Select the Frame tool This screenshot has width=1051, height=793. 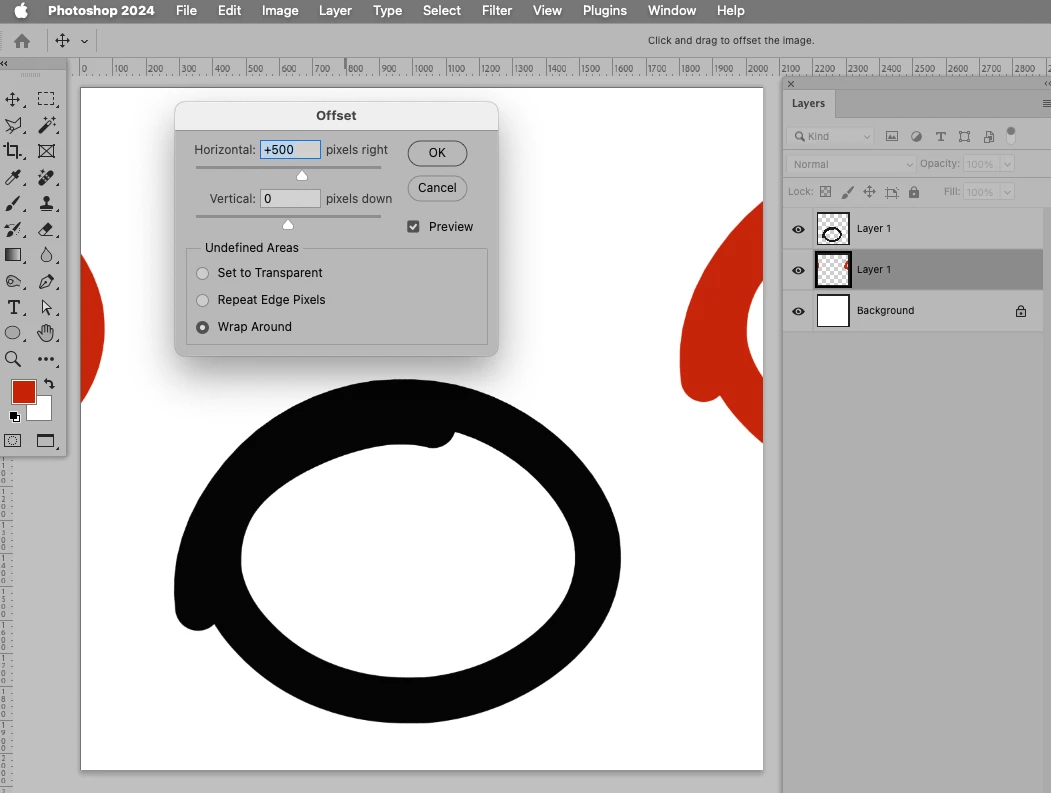46,151
